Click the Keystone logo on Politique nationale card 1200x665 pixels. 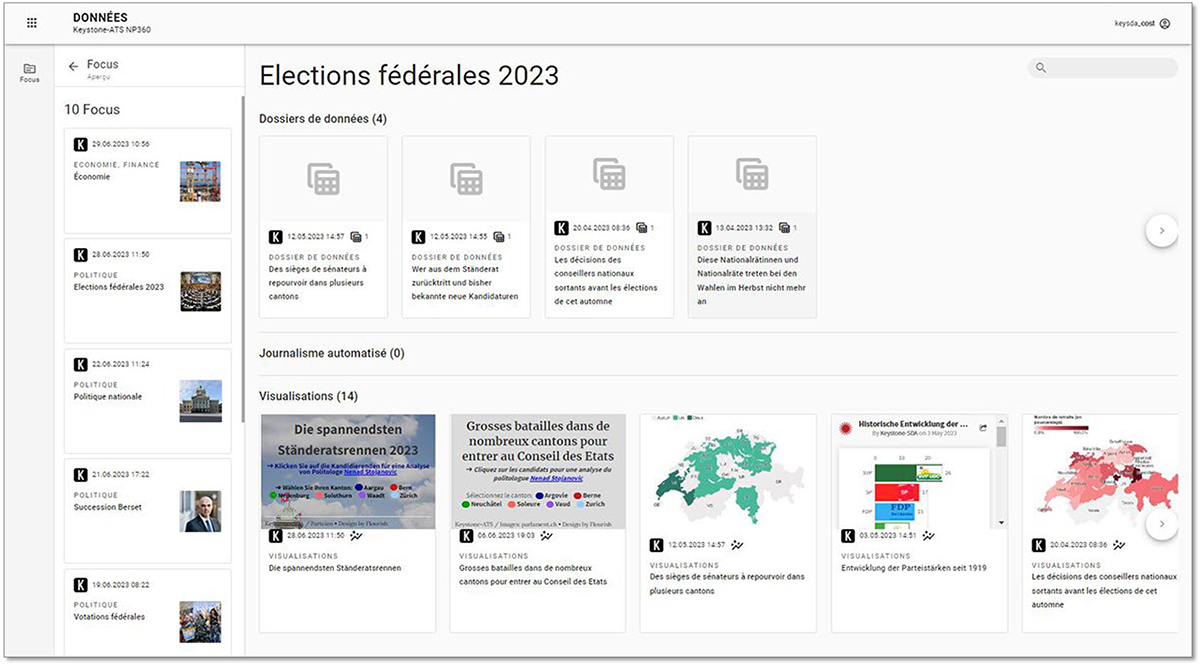point(81,364)
